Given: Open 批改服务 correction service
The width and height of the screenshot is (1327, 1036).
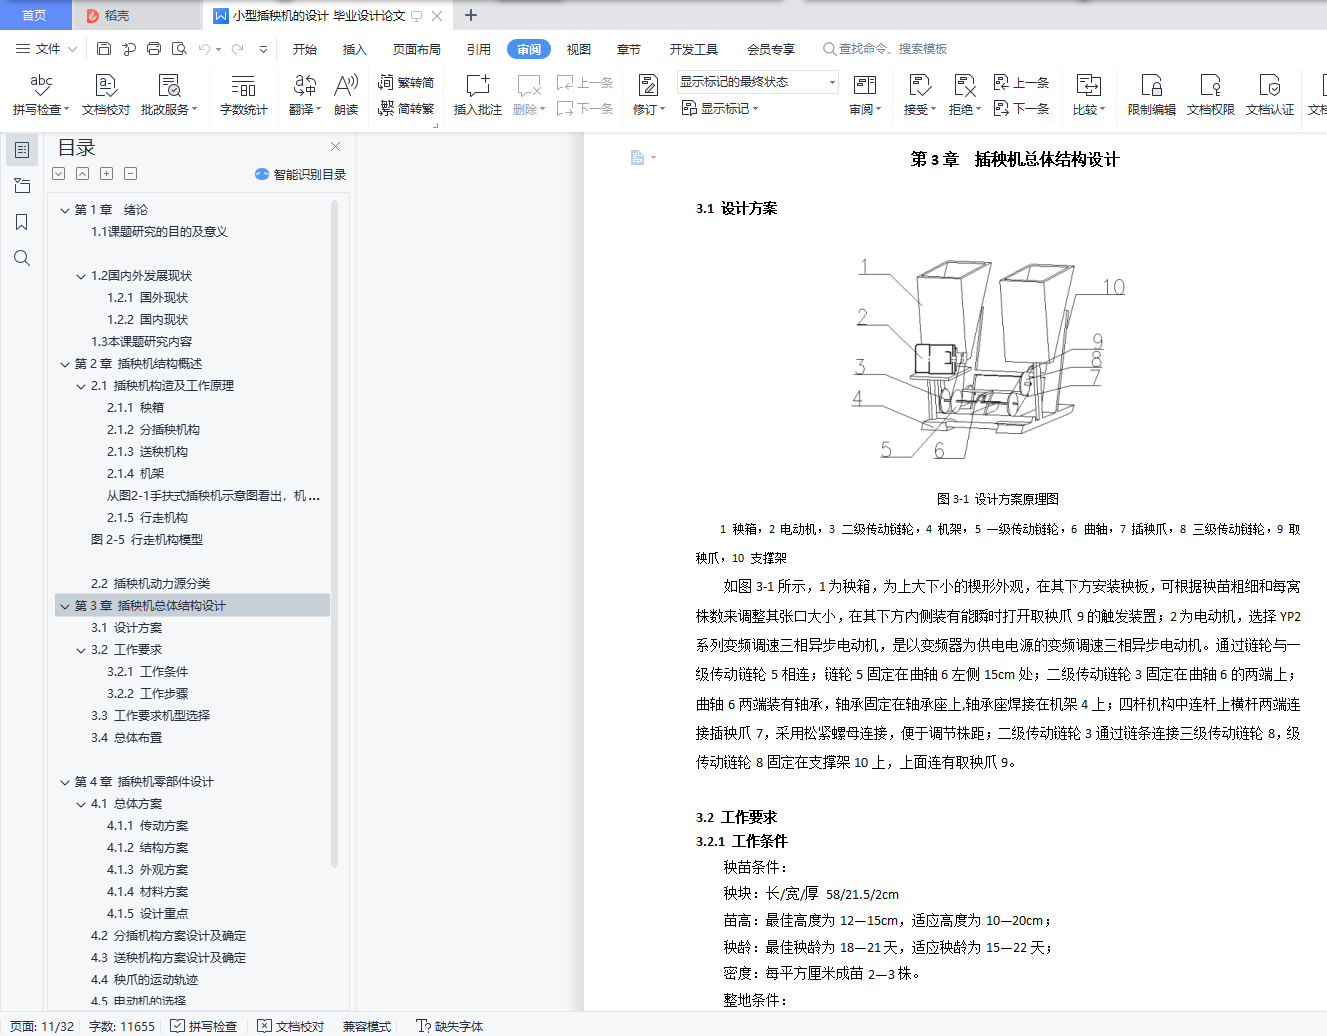Looking at the screenshot, I should tap(169, 94).
